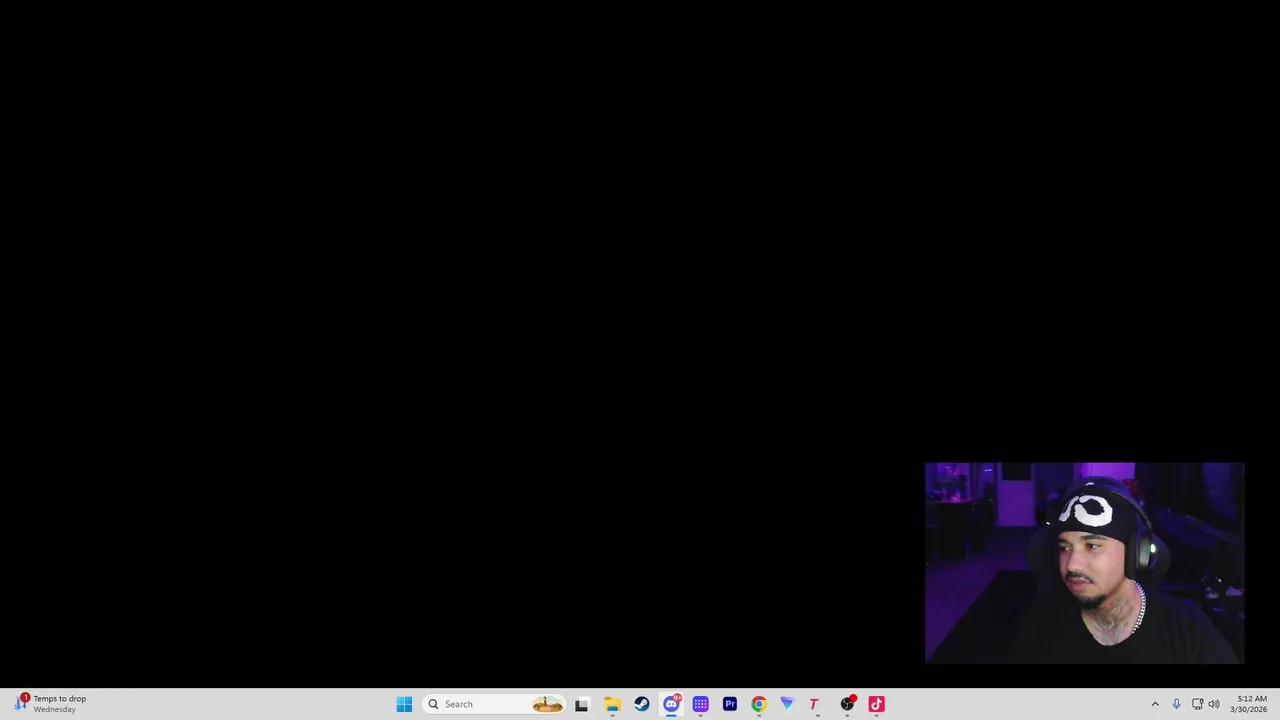Open Adobe Premiere Pro from the taskbar
The width and height of the screenshot is (1280, 720).
click(730, 704)
